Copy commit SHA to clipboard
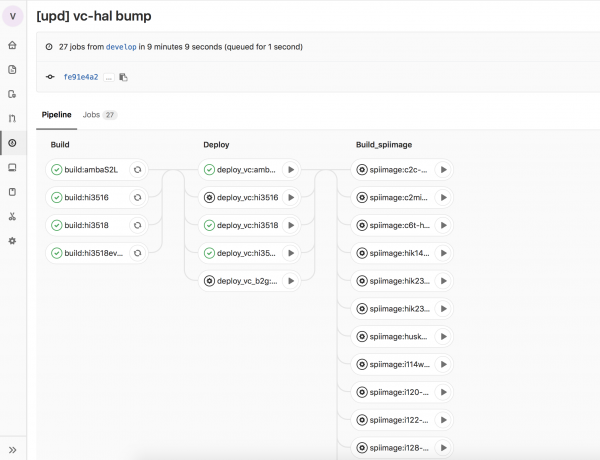The width and height of the screenshot is (600, 460). pyautogui.click(x=124, y=77)
